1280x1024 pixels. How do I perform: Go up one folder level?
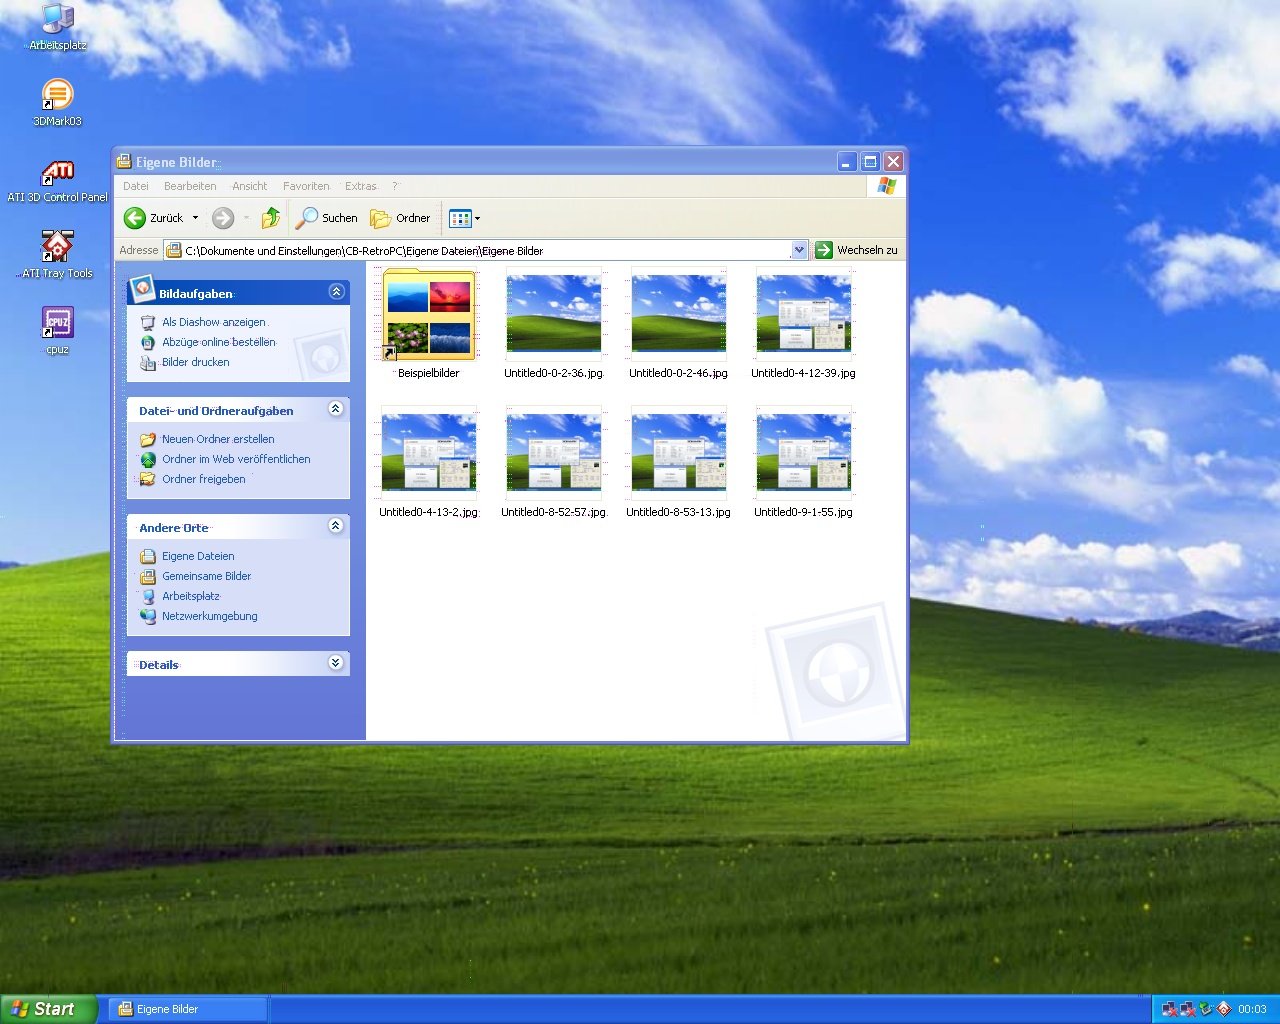(x=270, y=218)
